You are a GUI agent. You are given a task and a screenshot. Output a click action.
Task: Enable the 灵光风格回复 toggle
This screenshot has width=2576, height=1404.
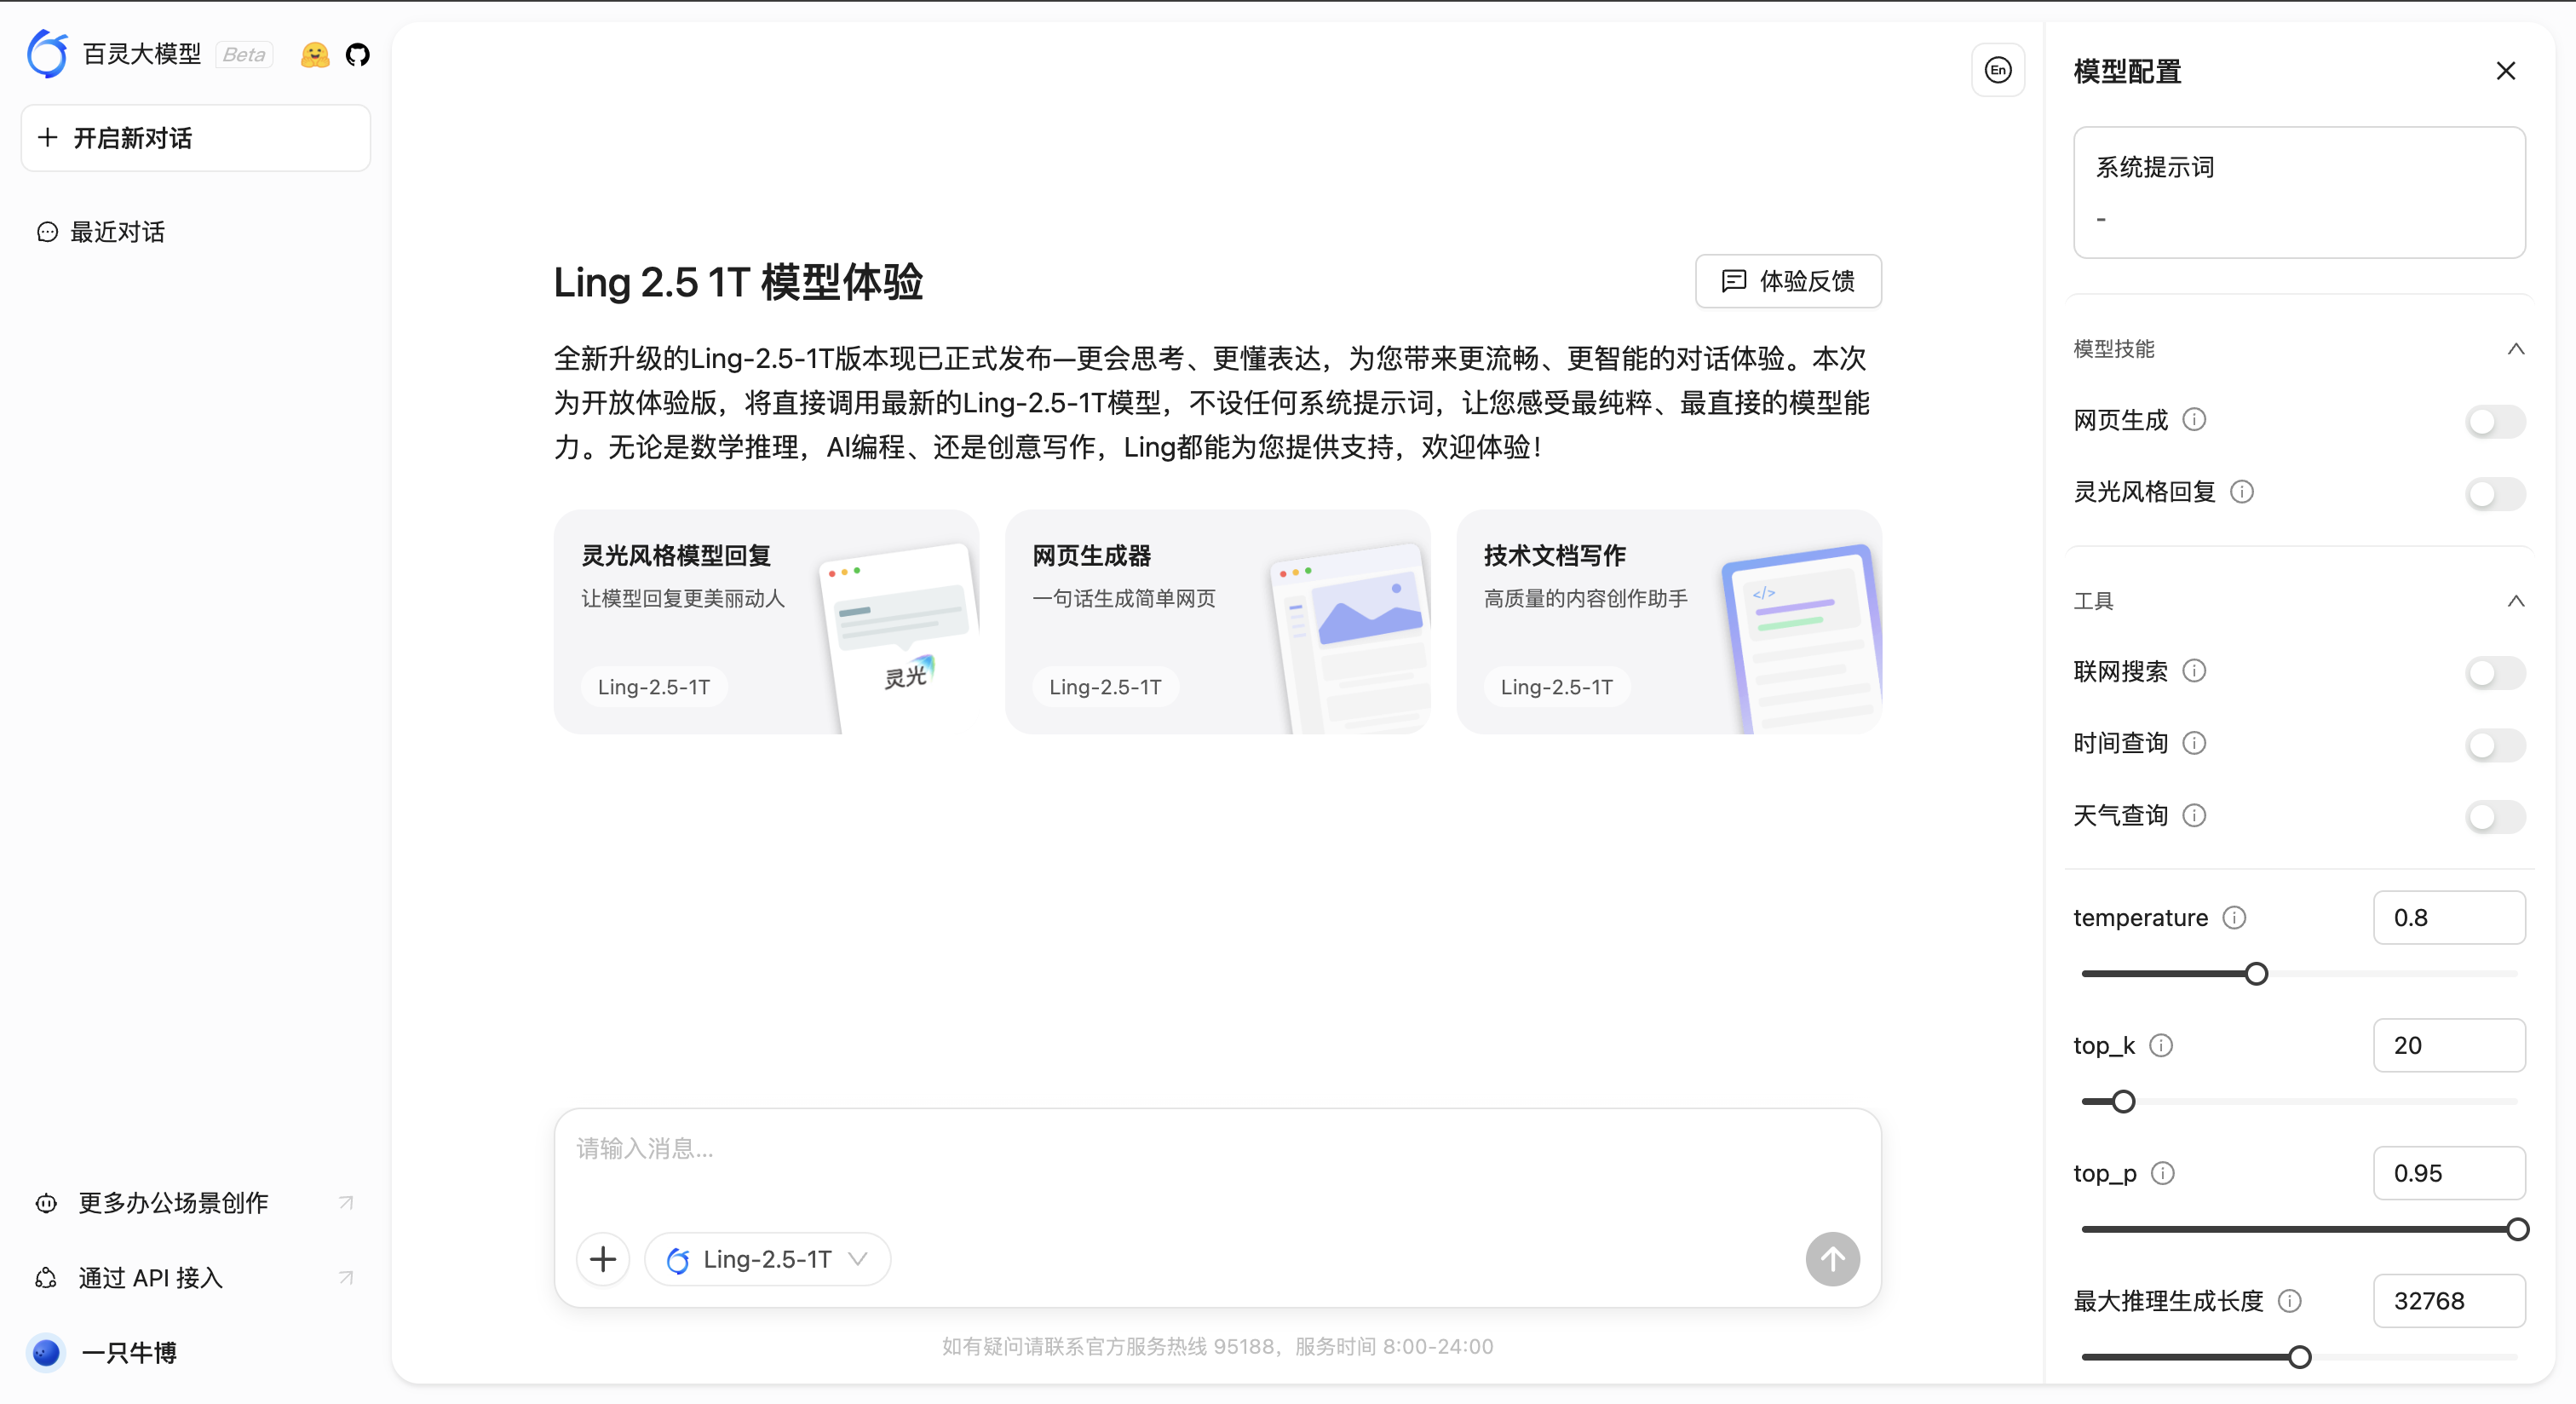(2493, 494)
